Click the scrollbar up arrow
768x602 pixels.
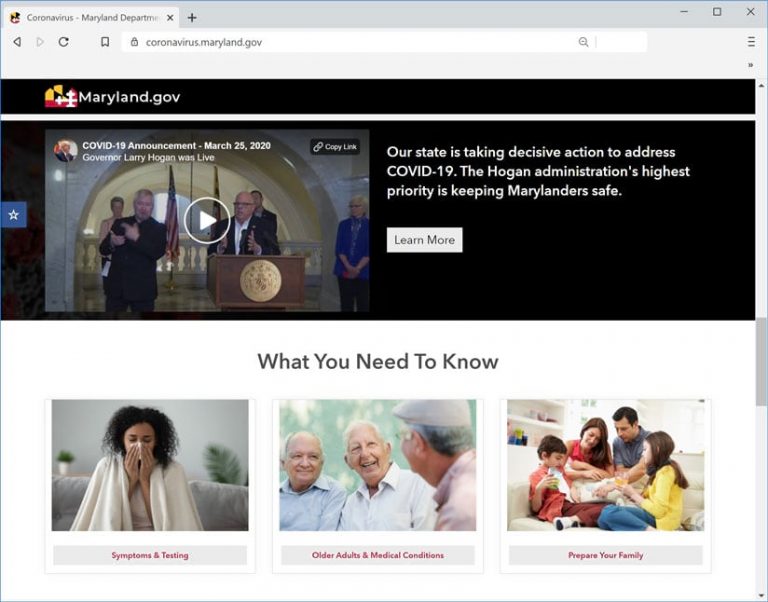(761, 85)
